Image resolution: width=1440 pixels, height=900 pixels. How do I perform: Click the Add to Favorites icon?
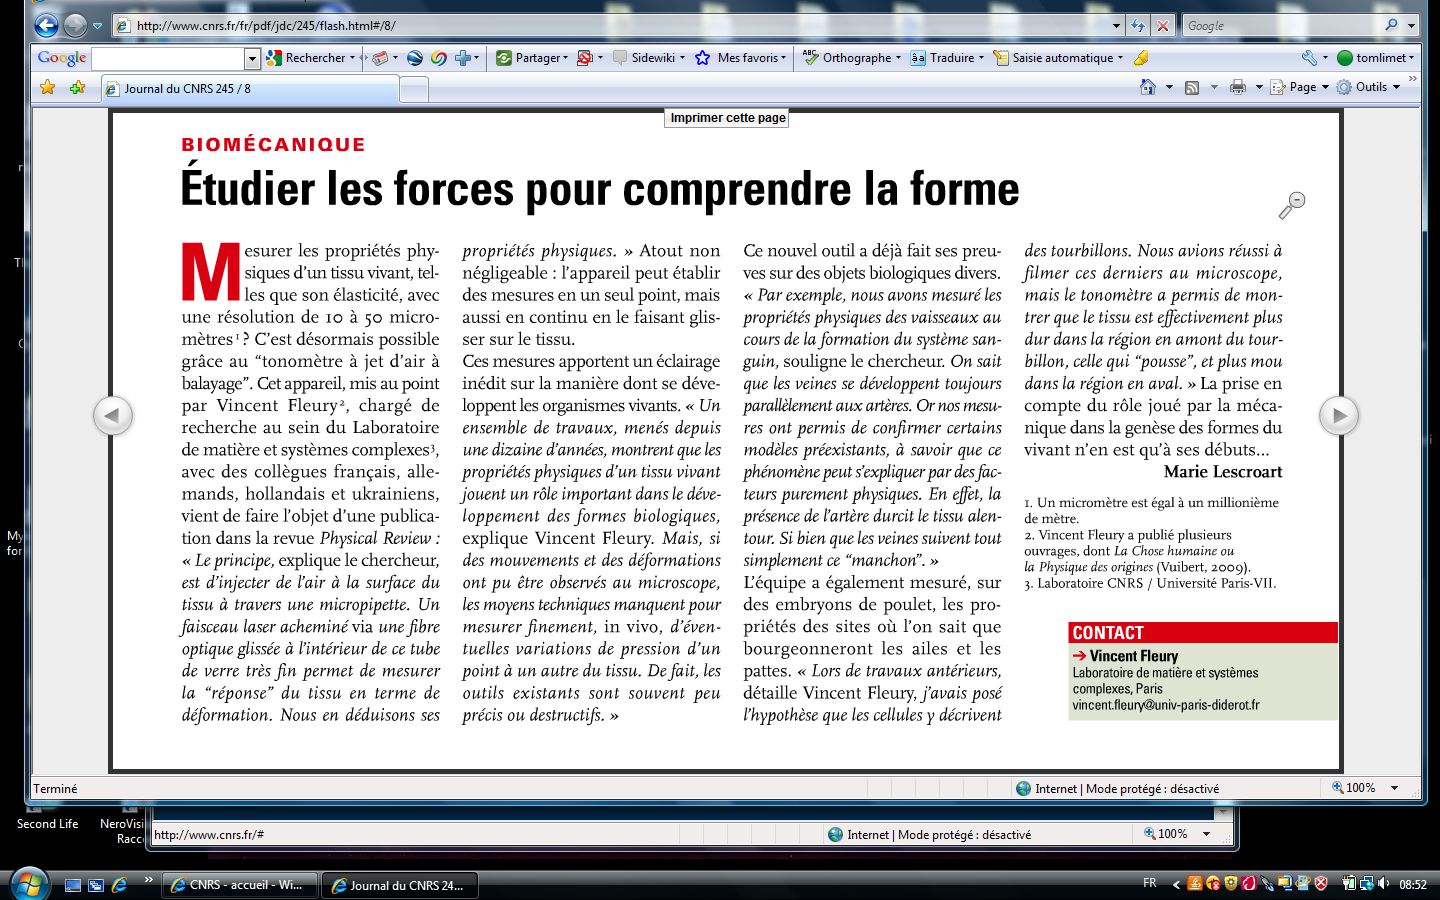(77, 88)
